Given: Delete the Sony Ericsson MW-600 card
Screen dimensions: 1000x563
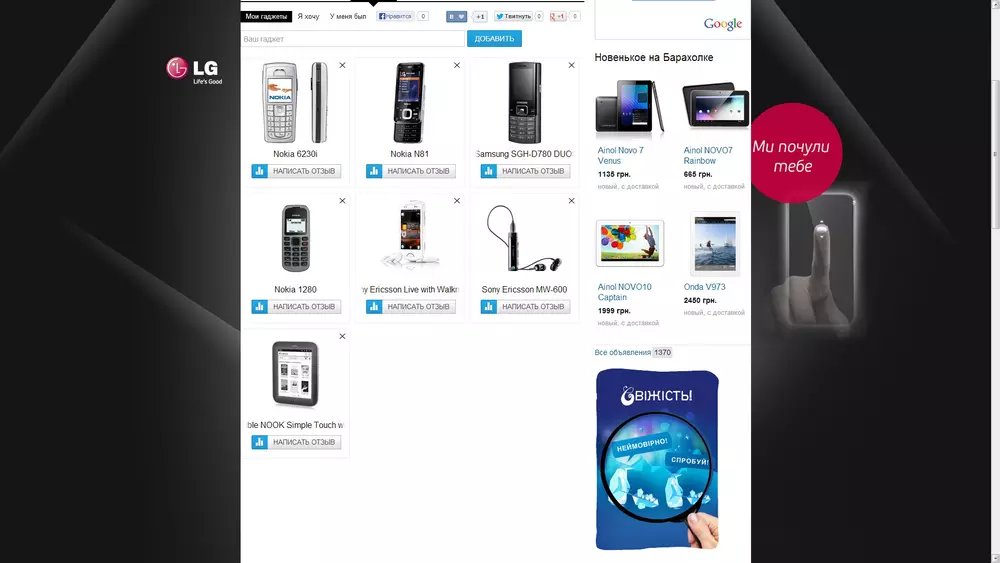Looking at the screenshot, I should click(571, 201).
